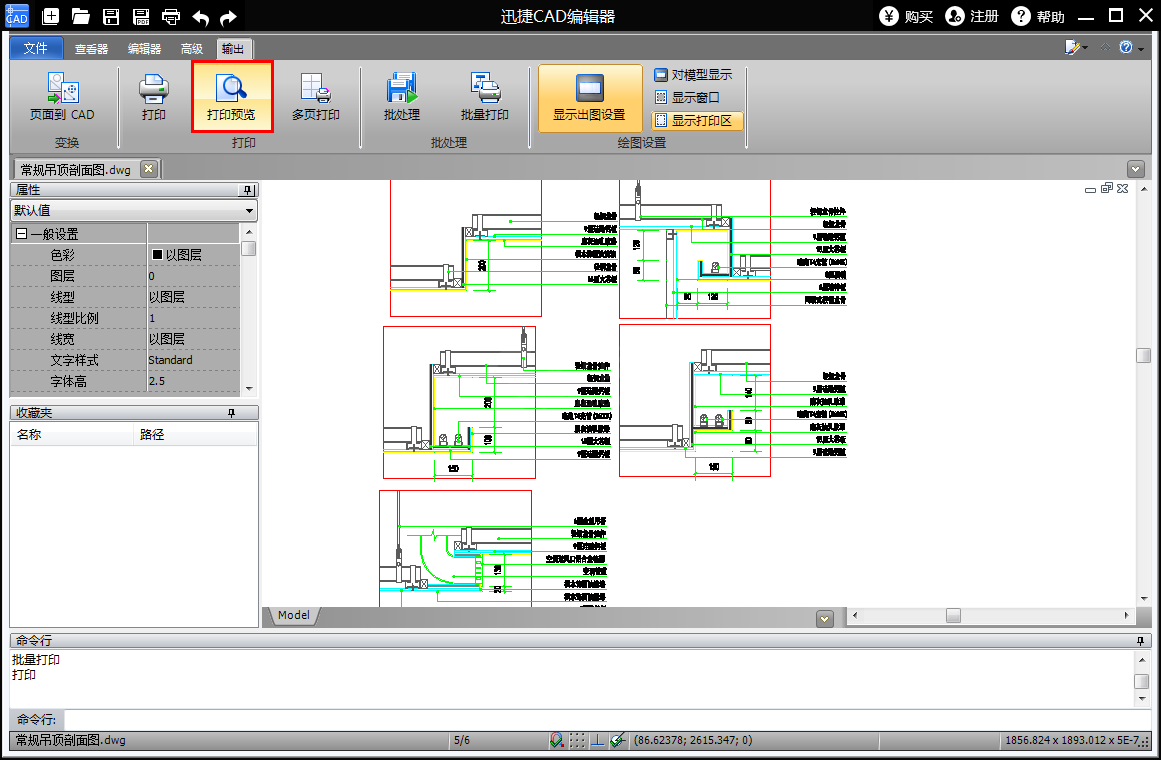Select the Model layout tab

pos(293,615)
